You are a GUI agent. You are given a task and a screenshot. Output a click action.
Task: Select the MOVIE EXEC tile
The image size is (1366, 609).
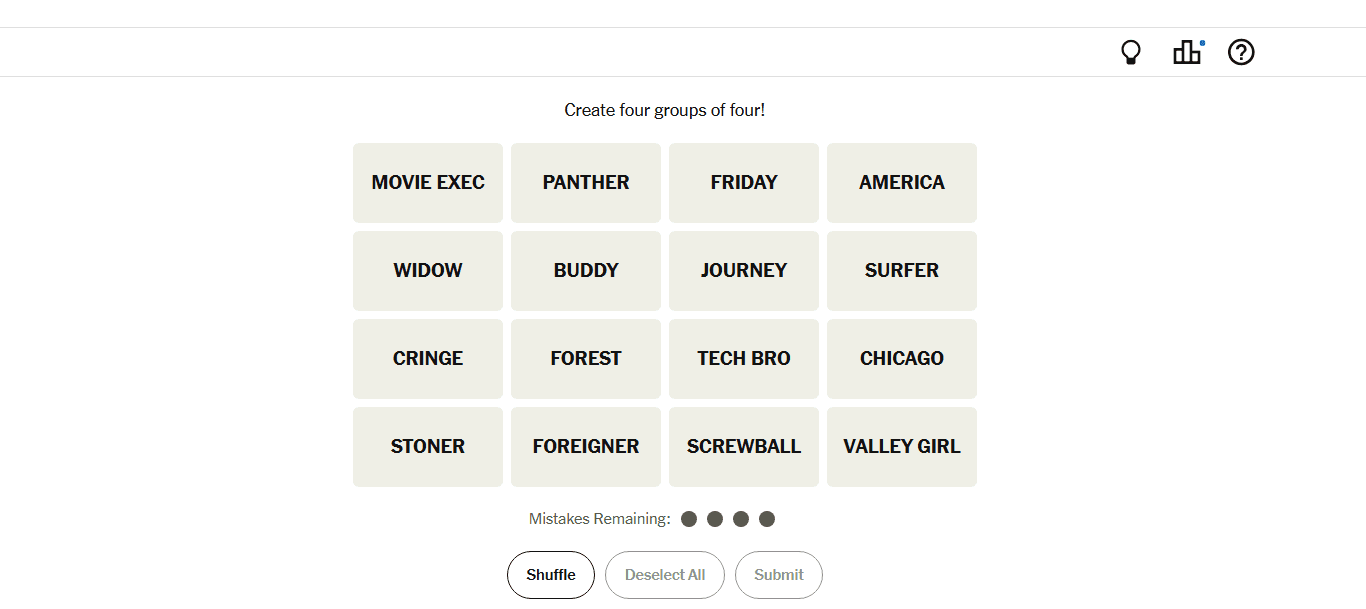click(x=428, y=183)
